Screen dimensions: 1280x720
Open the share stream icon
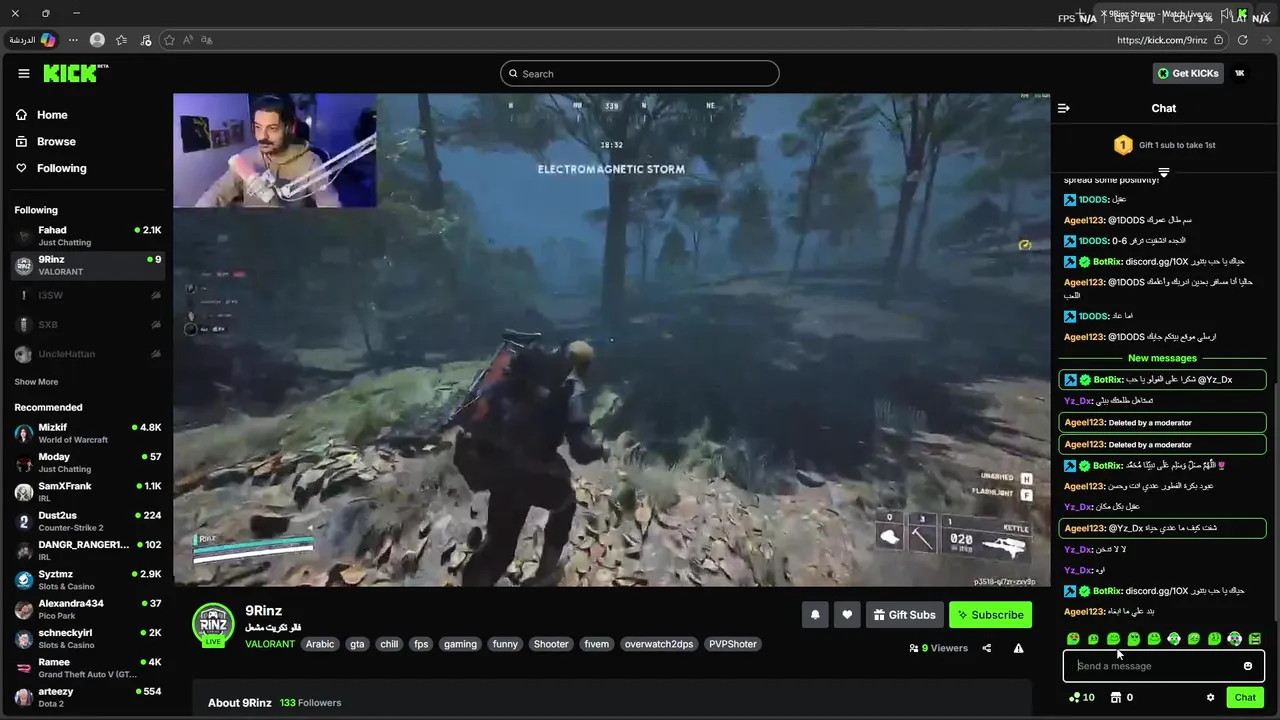(x=987, y=648)
